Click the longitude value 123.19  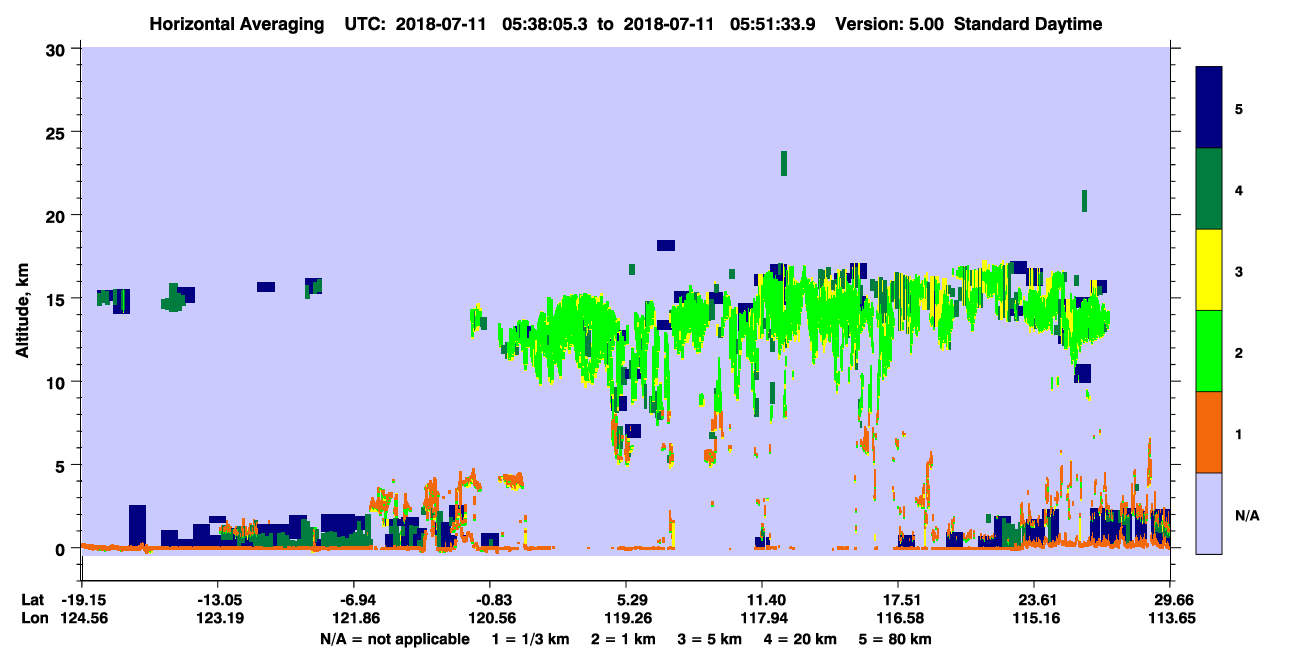coord(218,618)
